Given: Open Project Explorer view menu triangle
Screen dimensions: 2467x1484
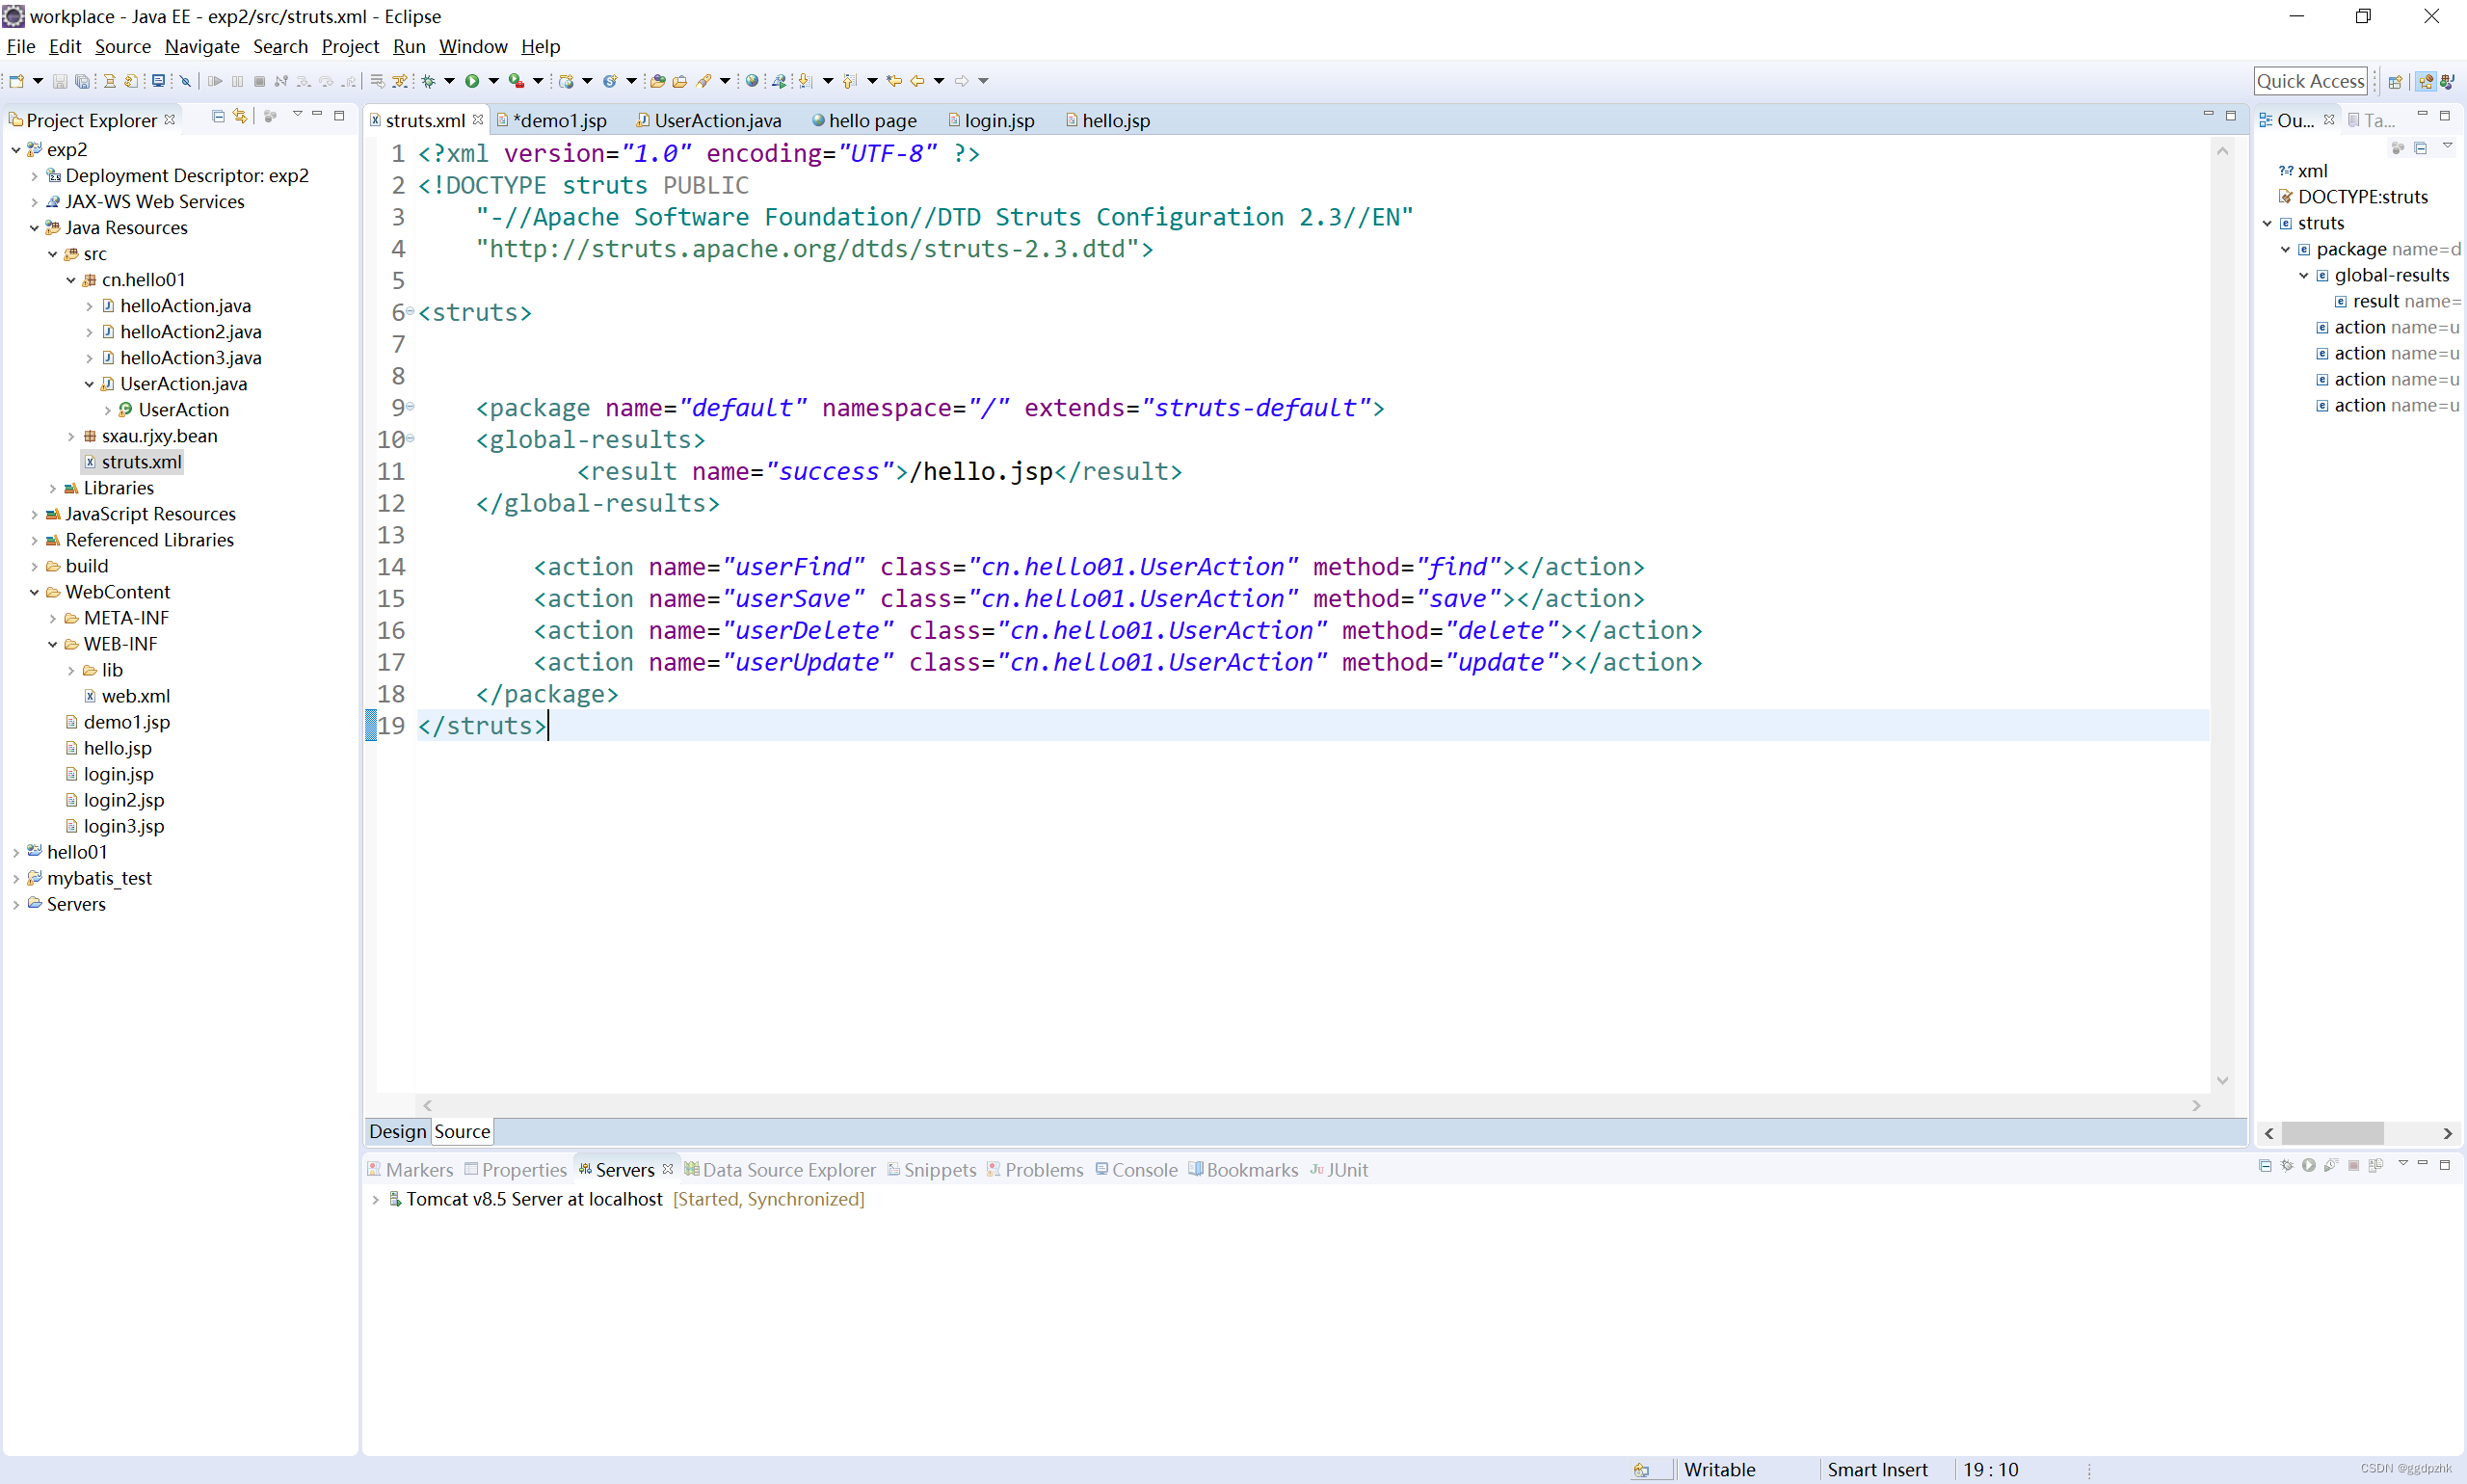Looking at the screenshot, I should 297,115.
